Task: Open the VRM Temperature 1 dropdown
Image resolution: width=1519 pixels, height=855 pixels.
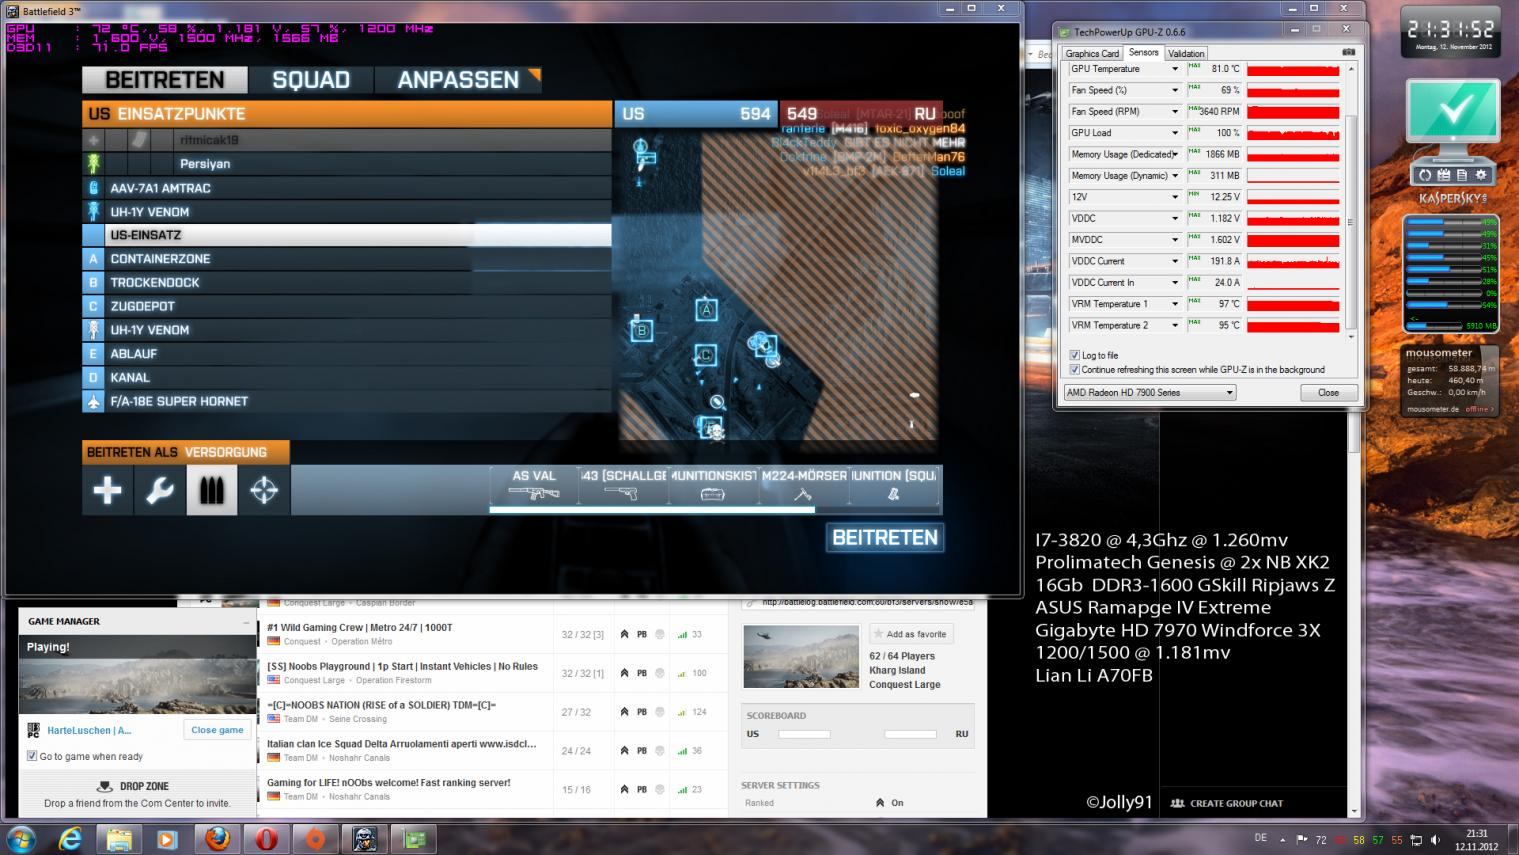Action: tap(1175, 304)
